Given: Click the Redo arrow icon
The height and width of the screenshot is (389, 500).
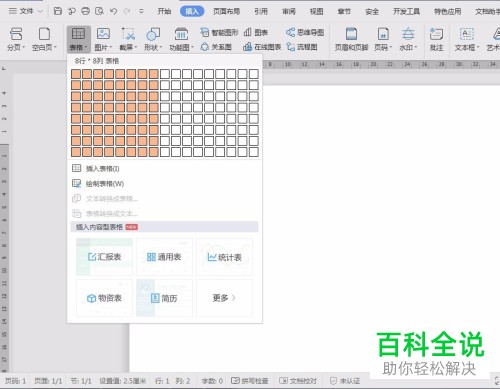Looking at the screenshot, I should click(127, 11).
